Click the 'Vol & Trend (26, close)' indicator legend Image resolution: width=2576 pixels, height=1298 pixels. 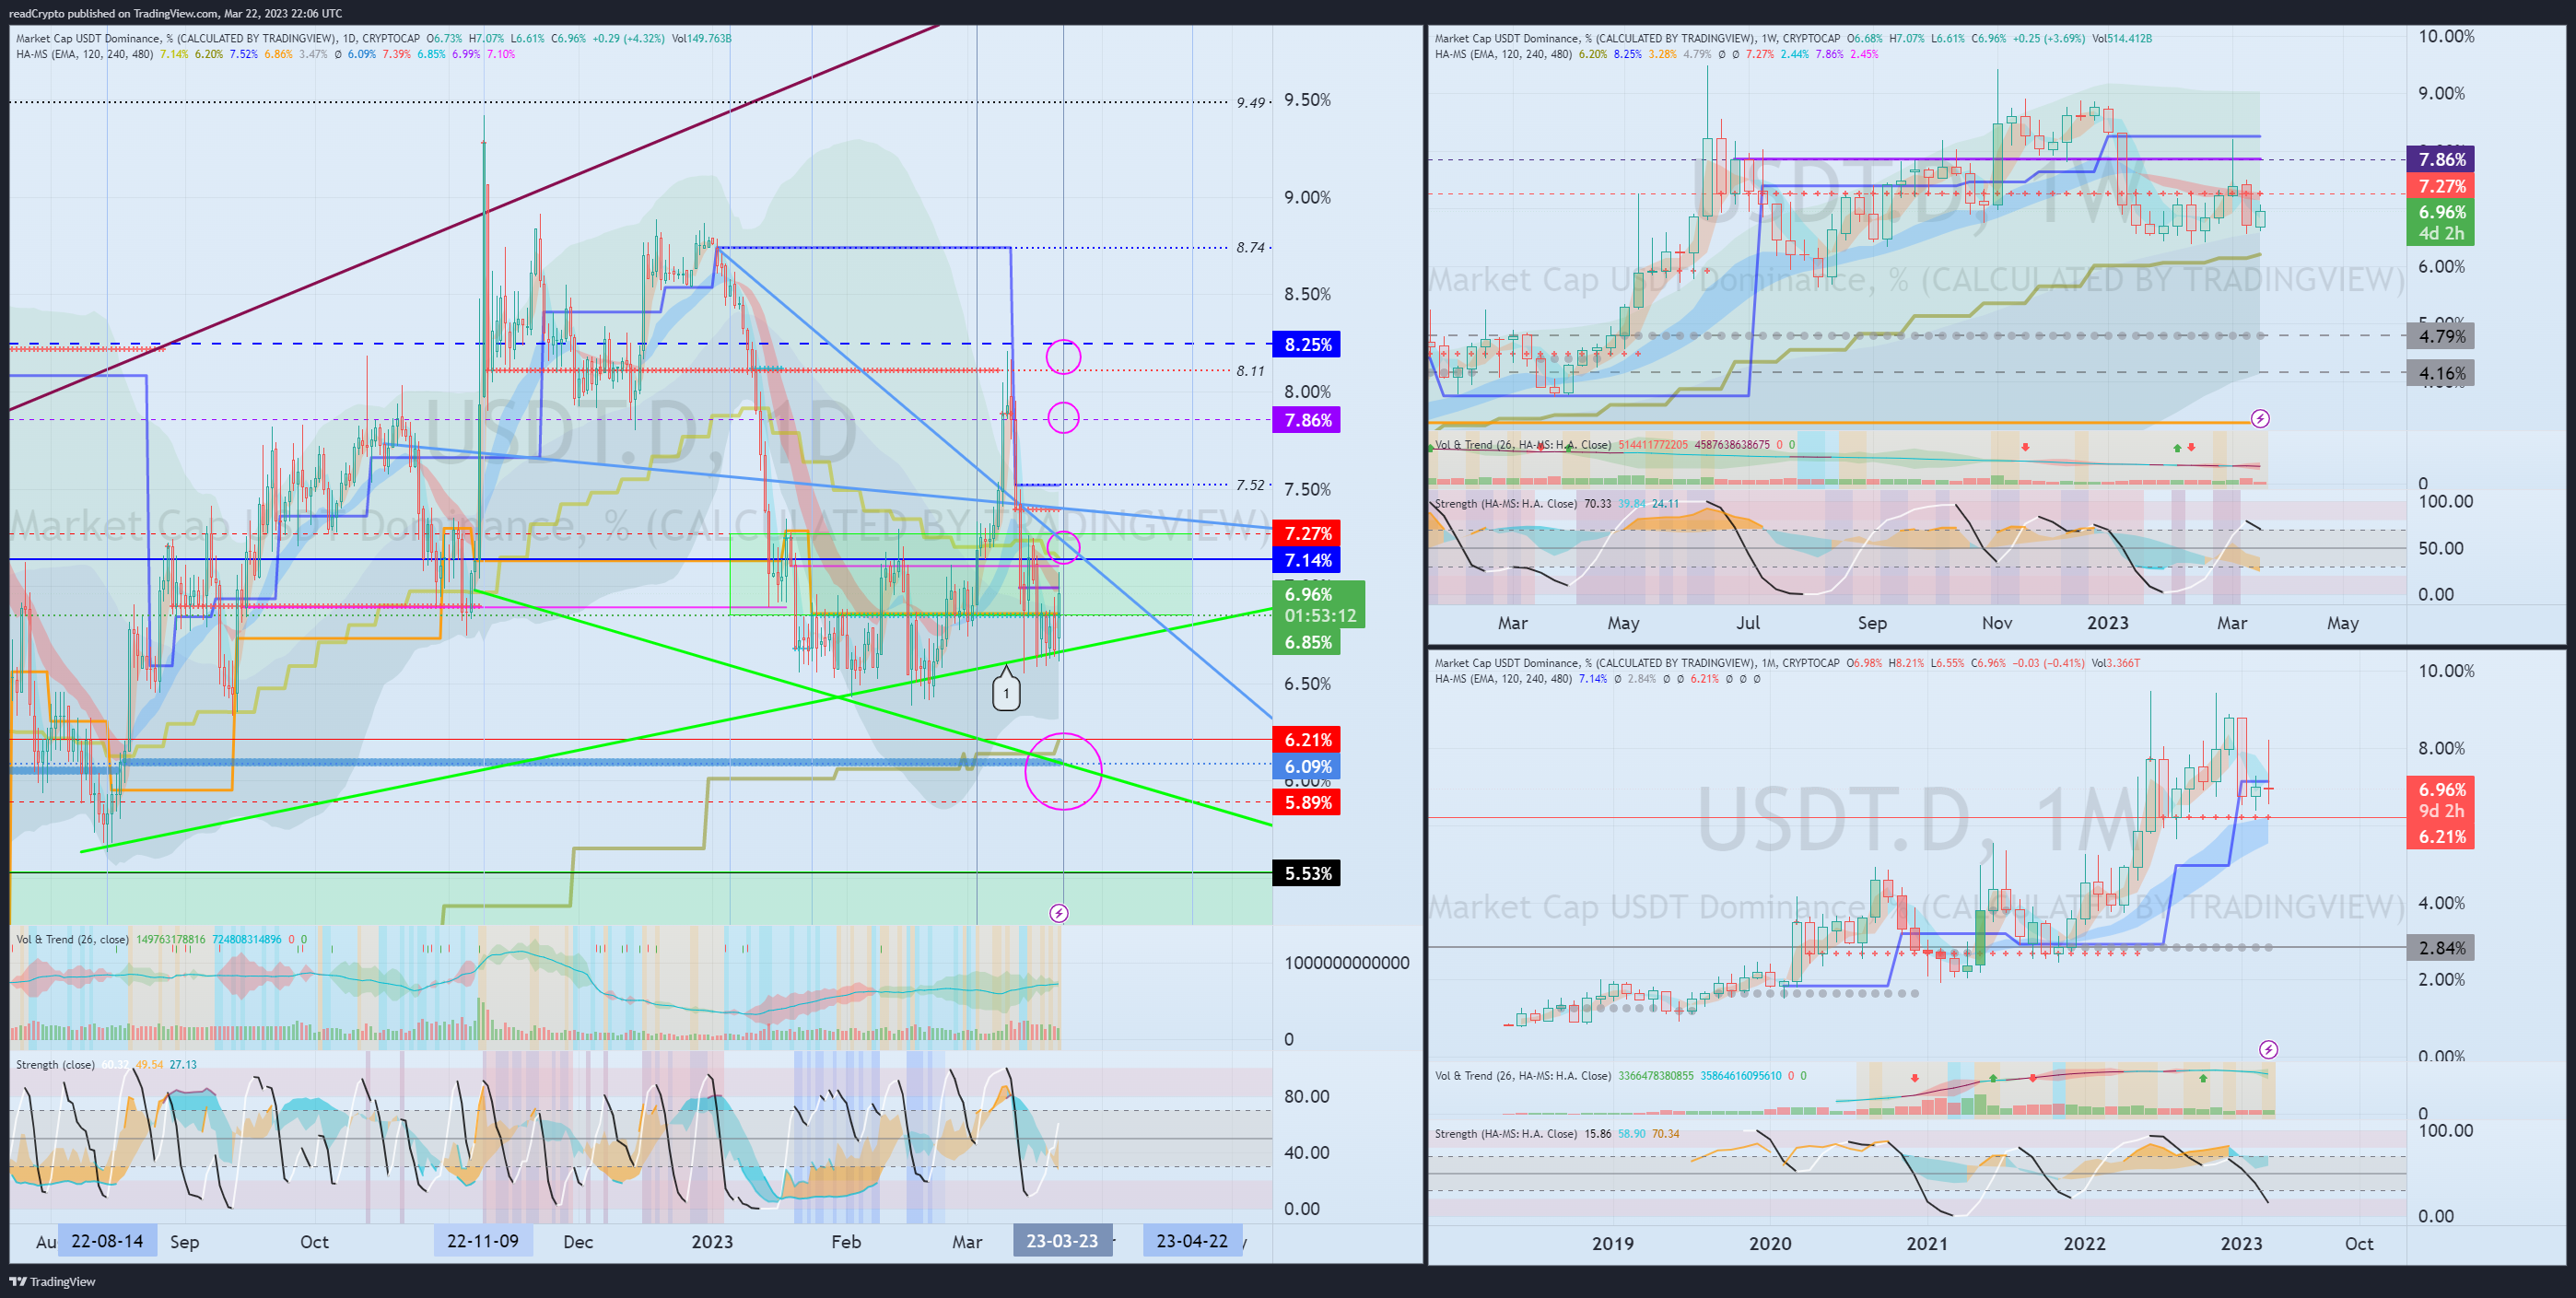pyautogui.click(x=72, y=939)
